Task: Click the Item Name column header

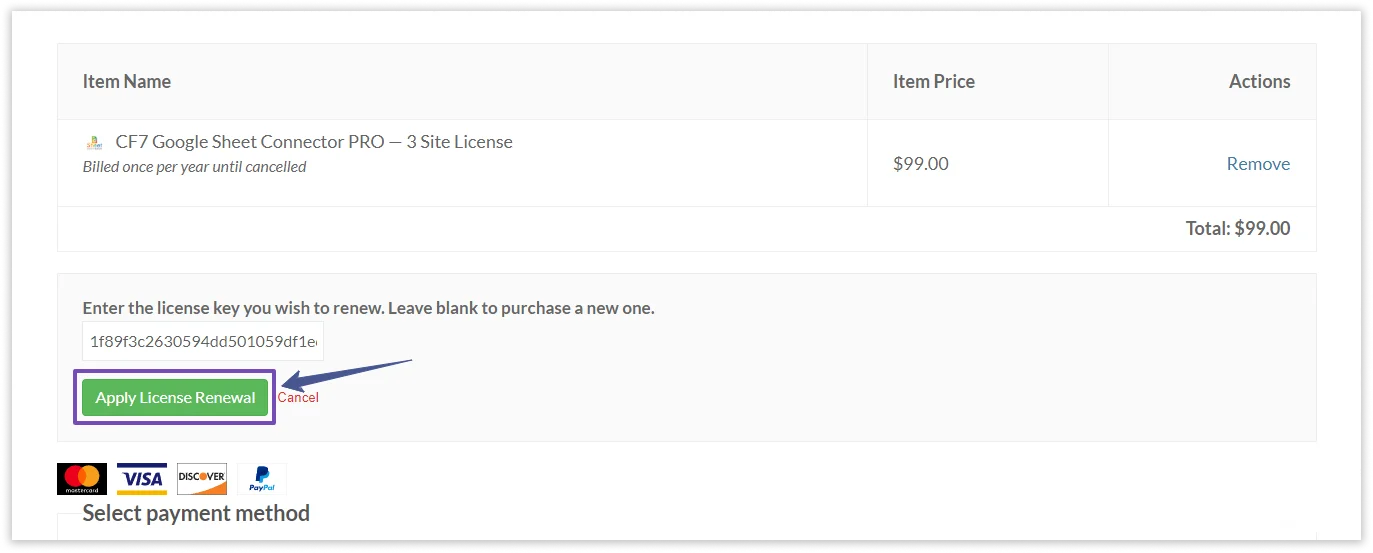Action: tap(127, 82)
